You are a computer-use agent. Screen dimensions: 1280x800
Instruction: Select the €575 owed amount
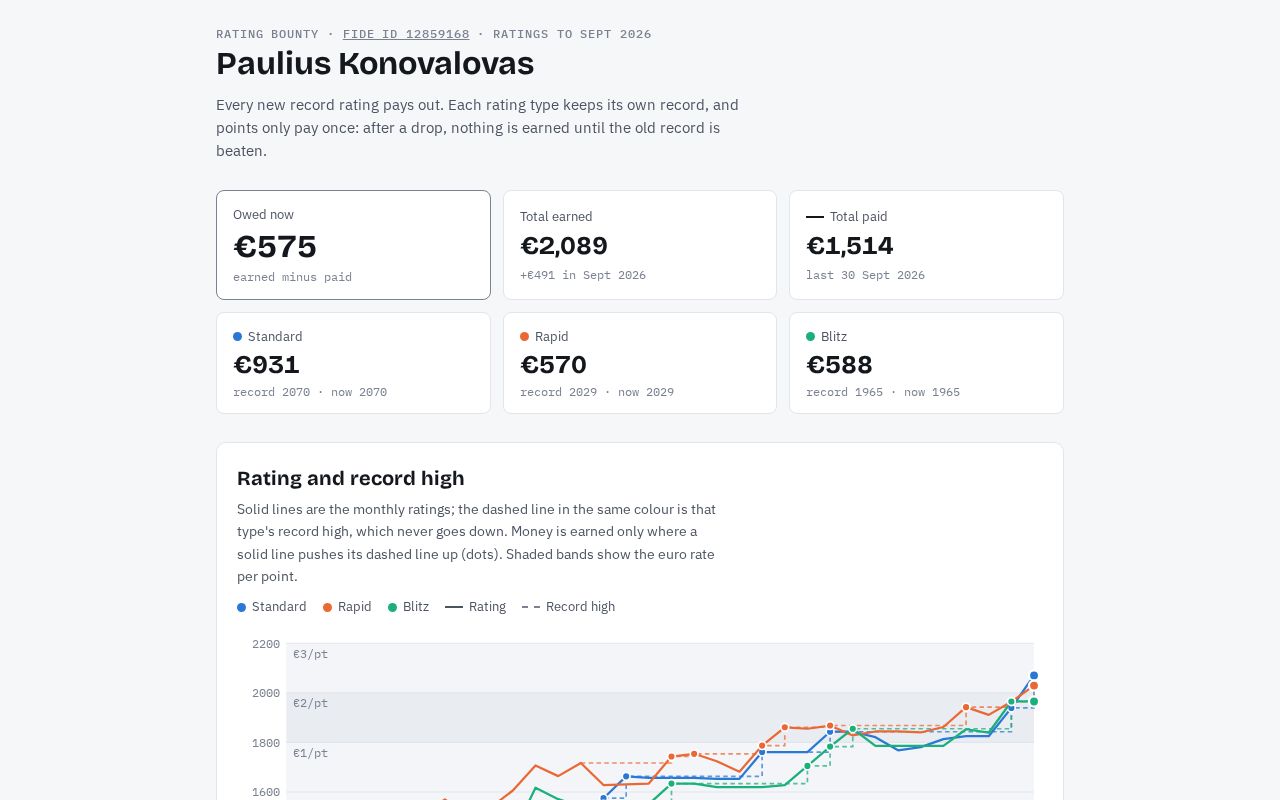pos(275,247)
